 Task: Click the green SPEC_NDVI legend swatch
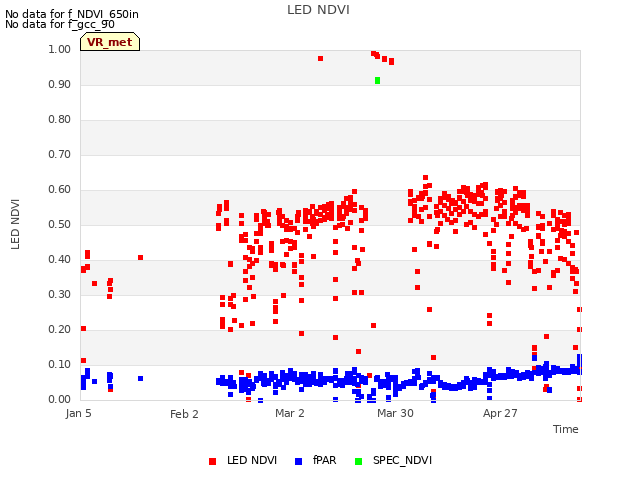(x=358, y=462)
